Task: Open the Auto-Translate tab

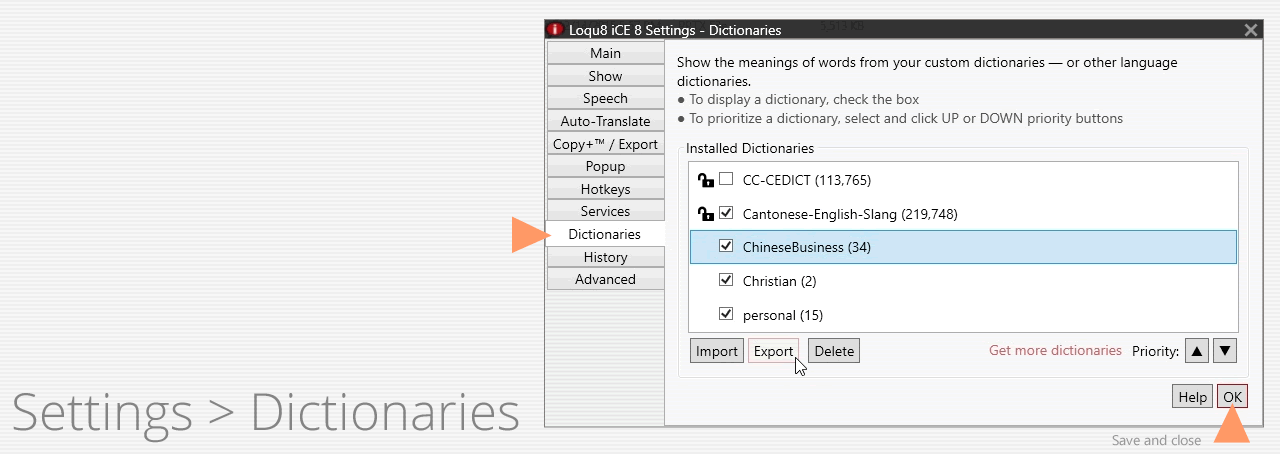Action: coord(605,121)
